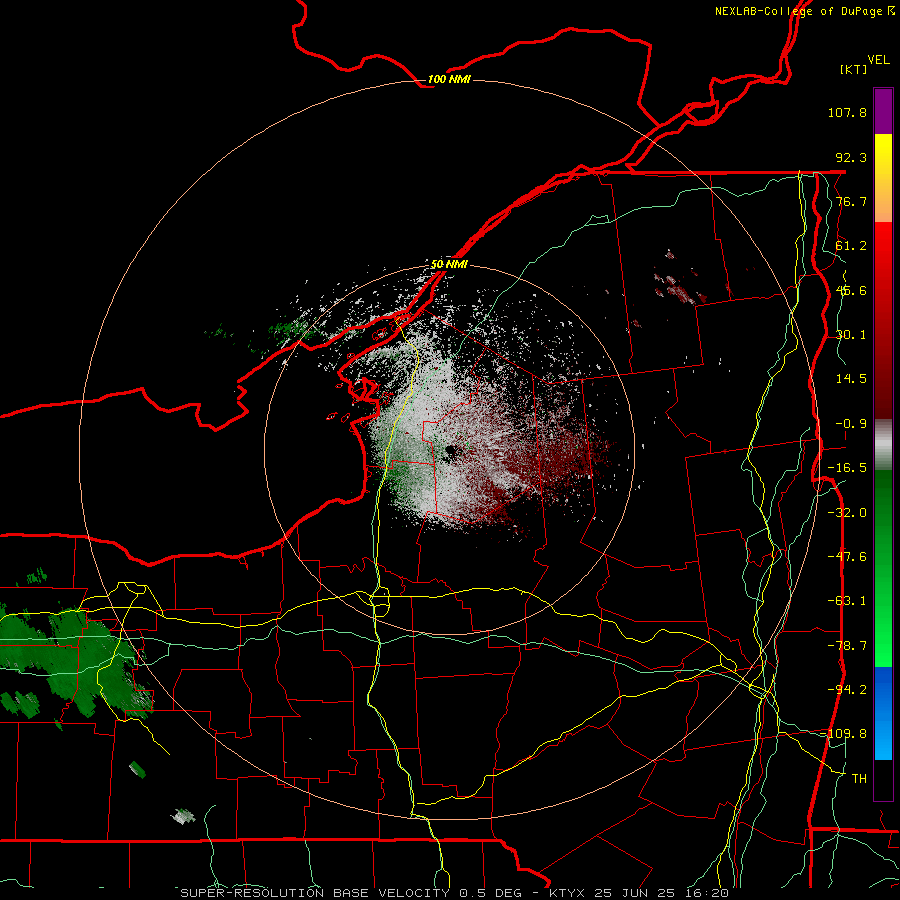The height and width of the screenshot is (900, 900).
Task: Click the gray near-zero segment of color bar
Action: click(x=883, y=445)
